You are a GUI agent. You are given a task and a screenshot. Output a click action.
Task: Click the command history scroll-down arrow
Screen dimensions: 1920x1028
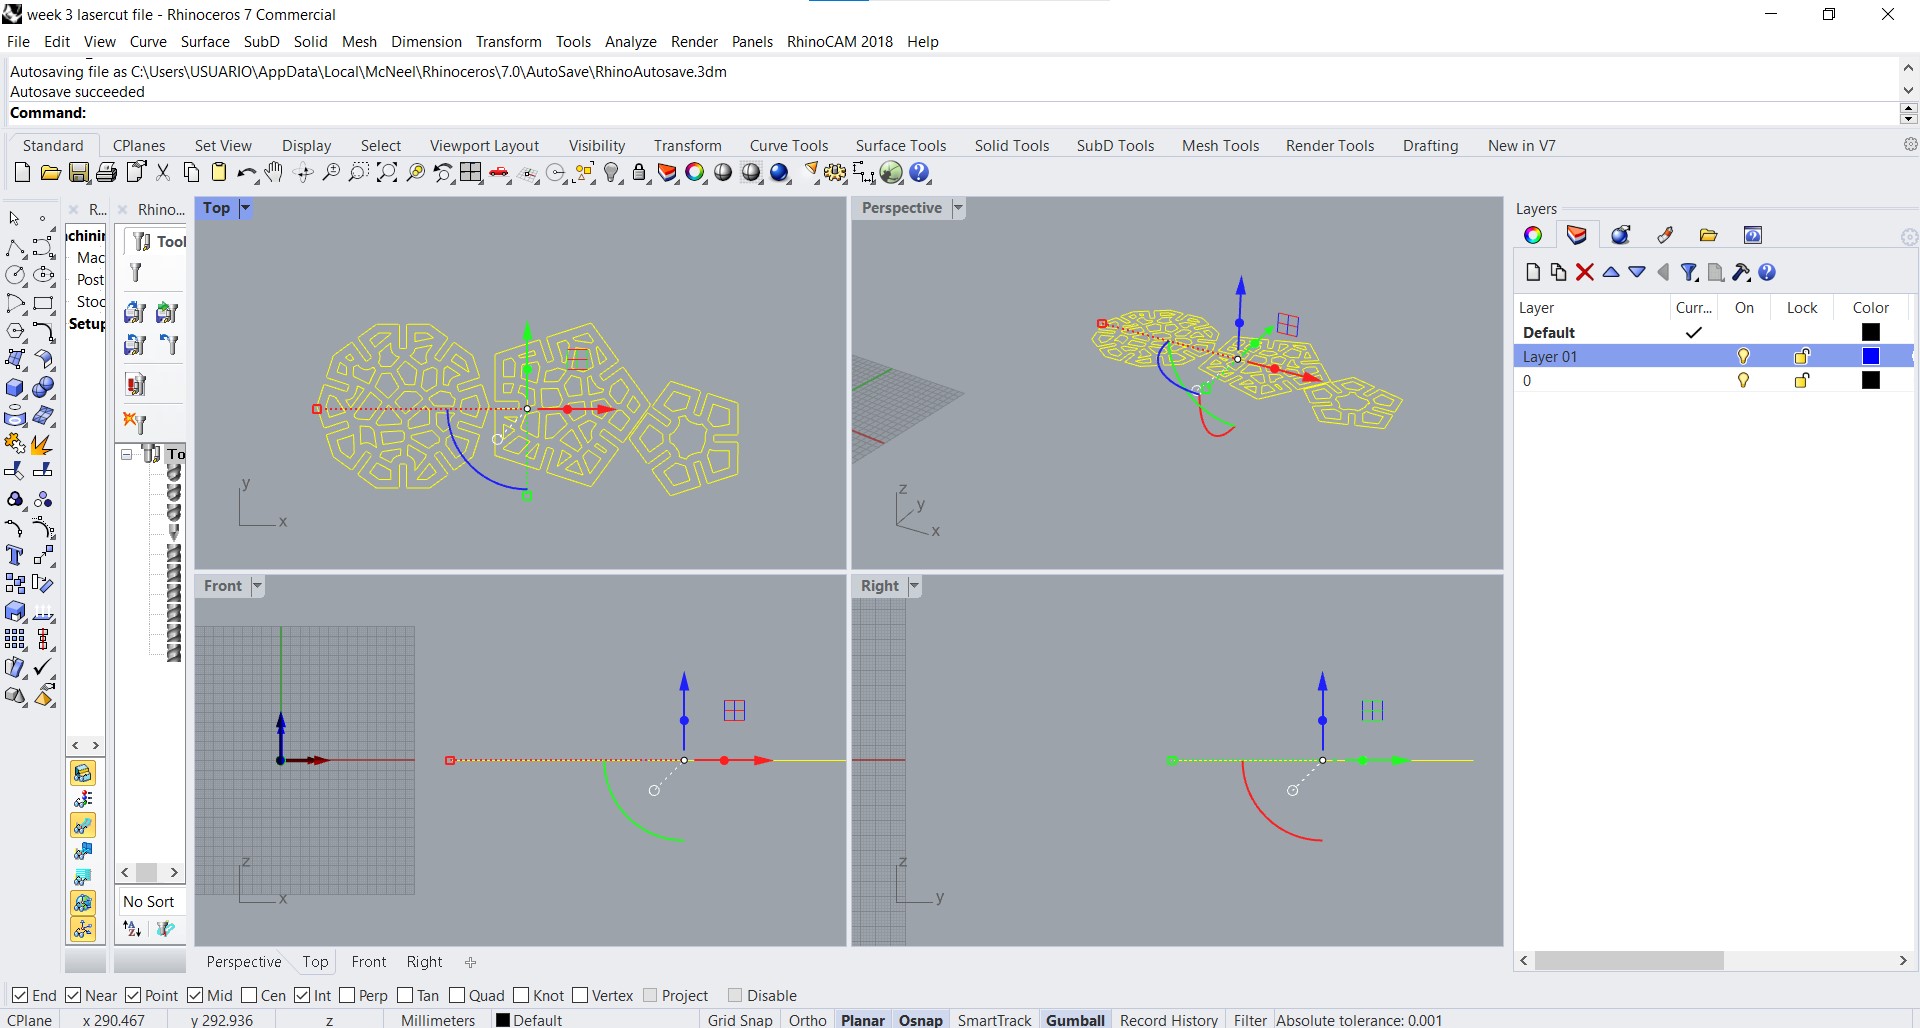point(1908,91)
